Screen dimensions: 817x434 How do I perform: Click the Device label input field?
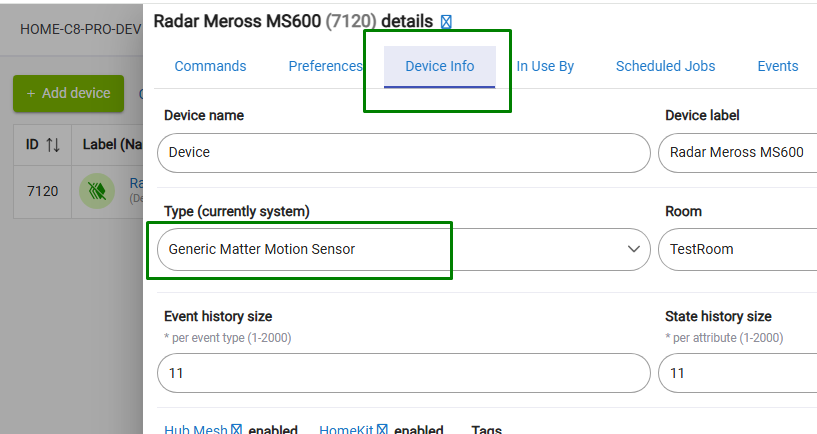coord(737,153)
